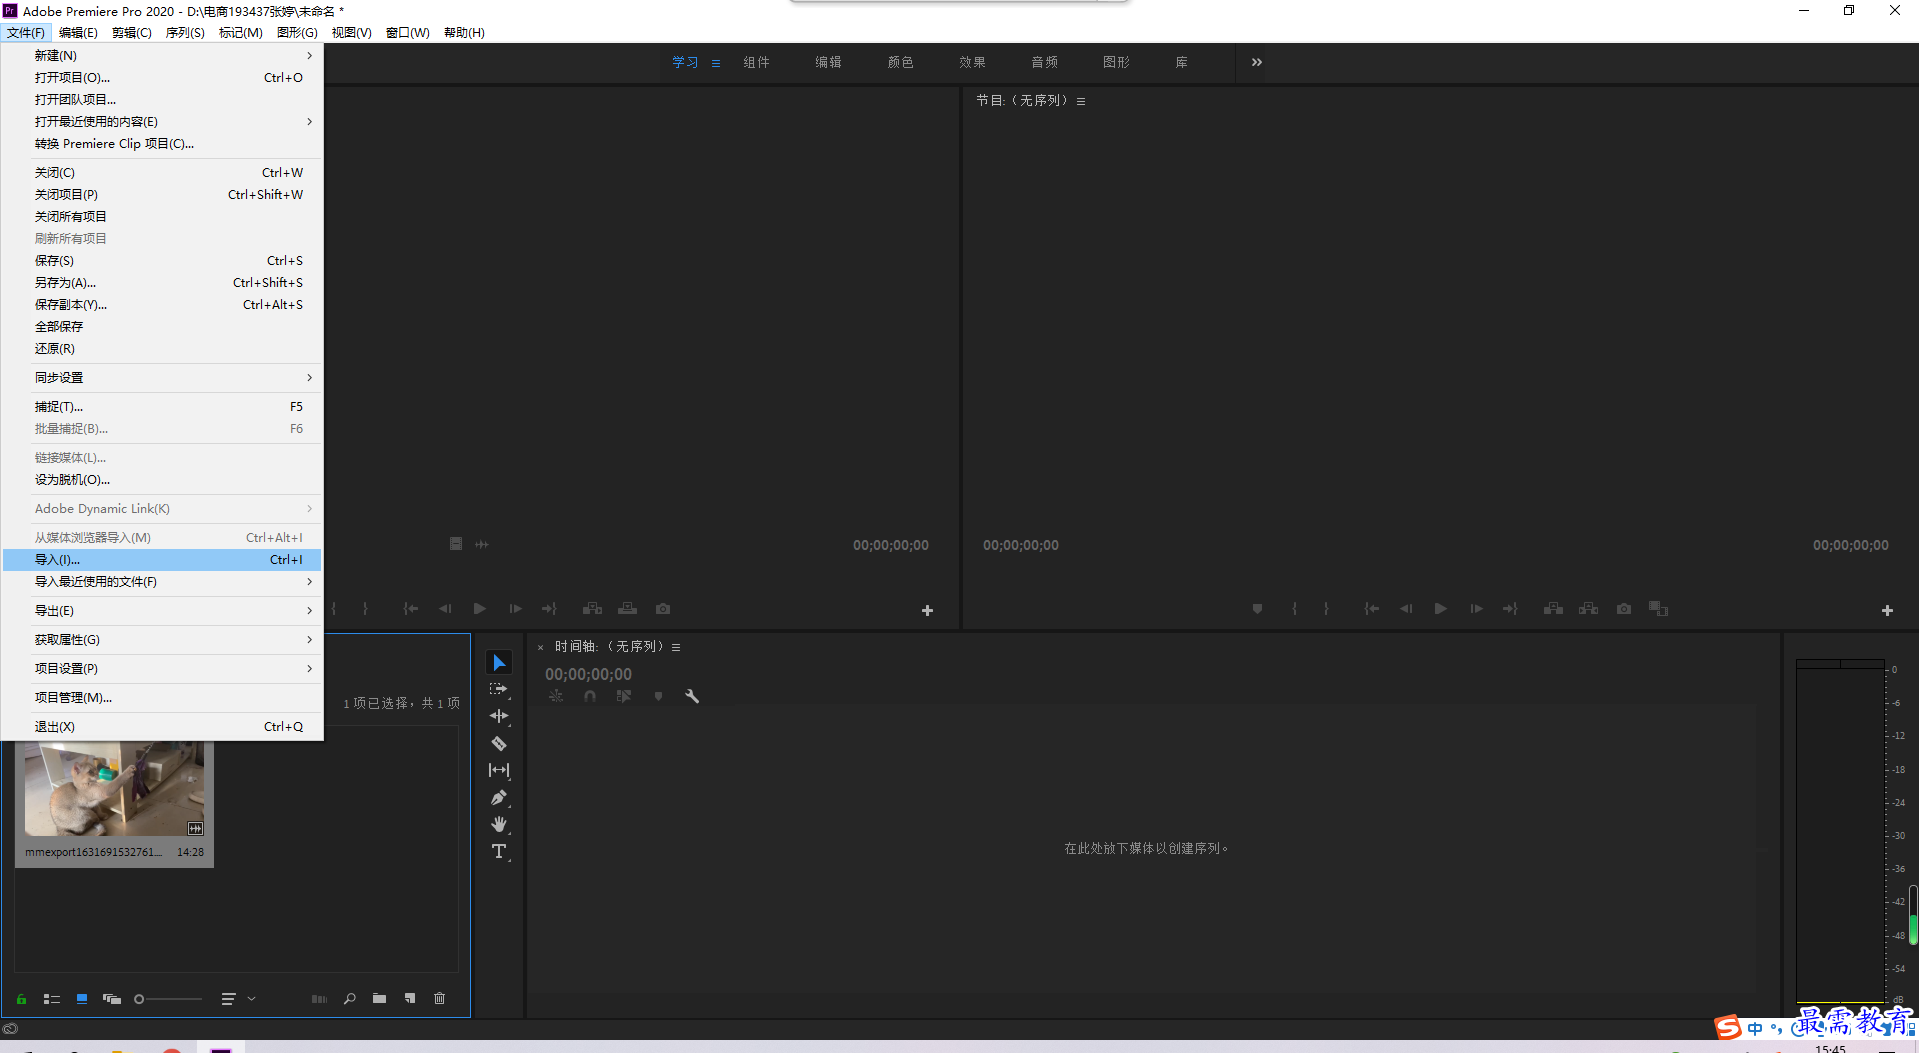Screen dimensions: 1919x1053
Task: Open Creative Cloud status icon at bottom-left
Action: click(x=10, y=1028)
